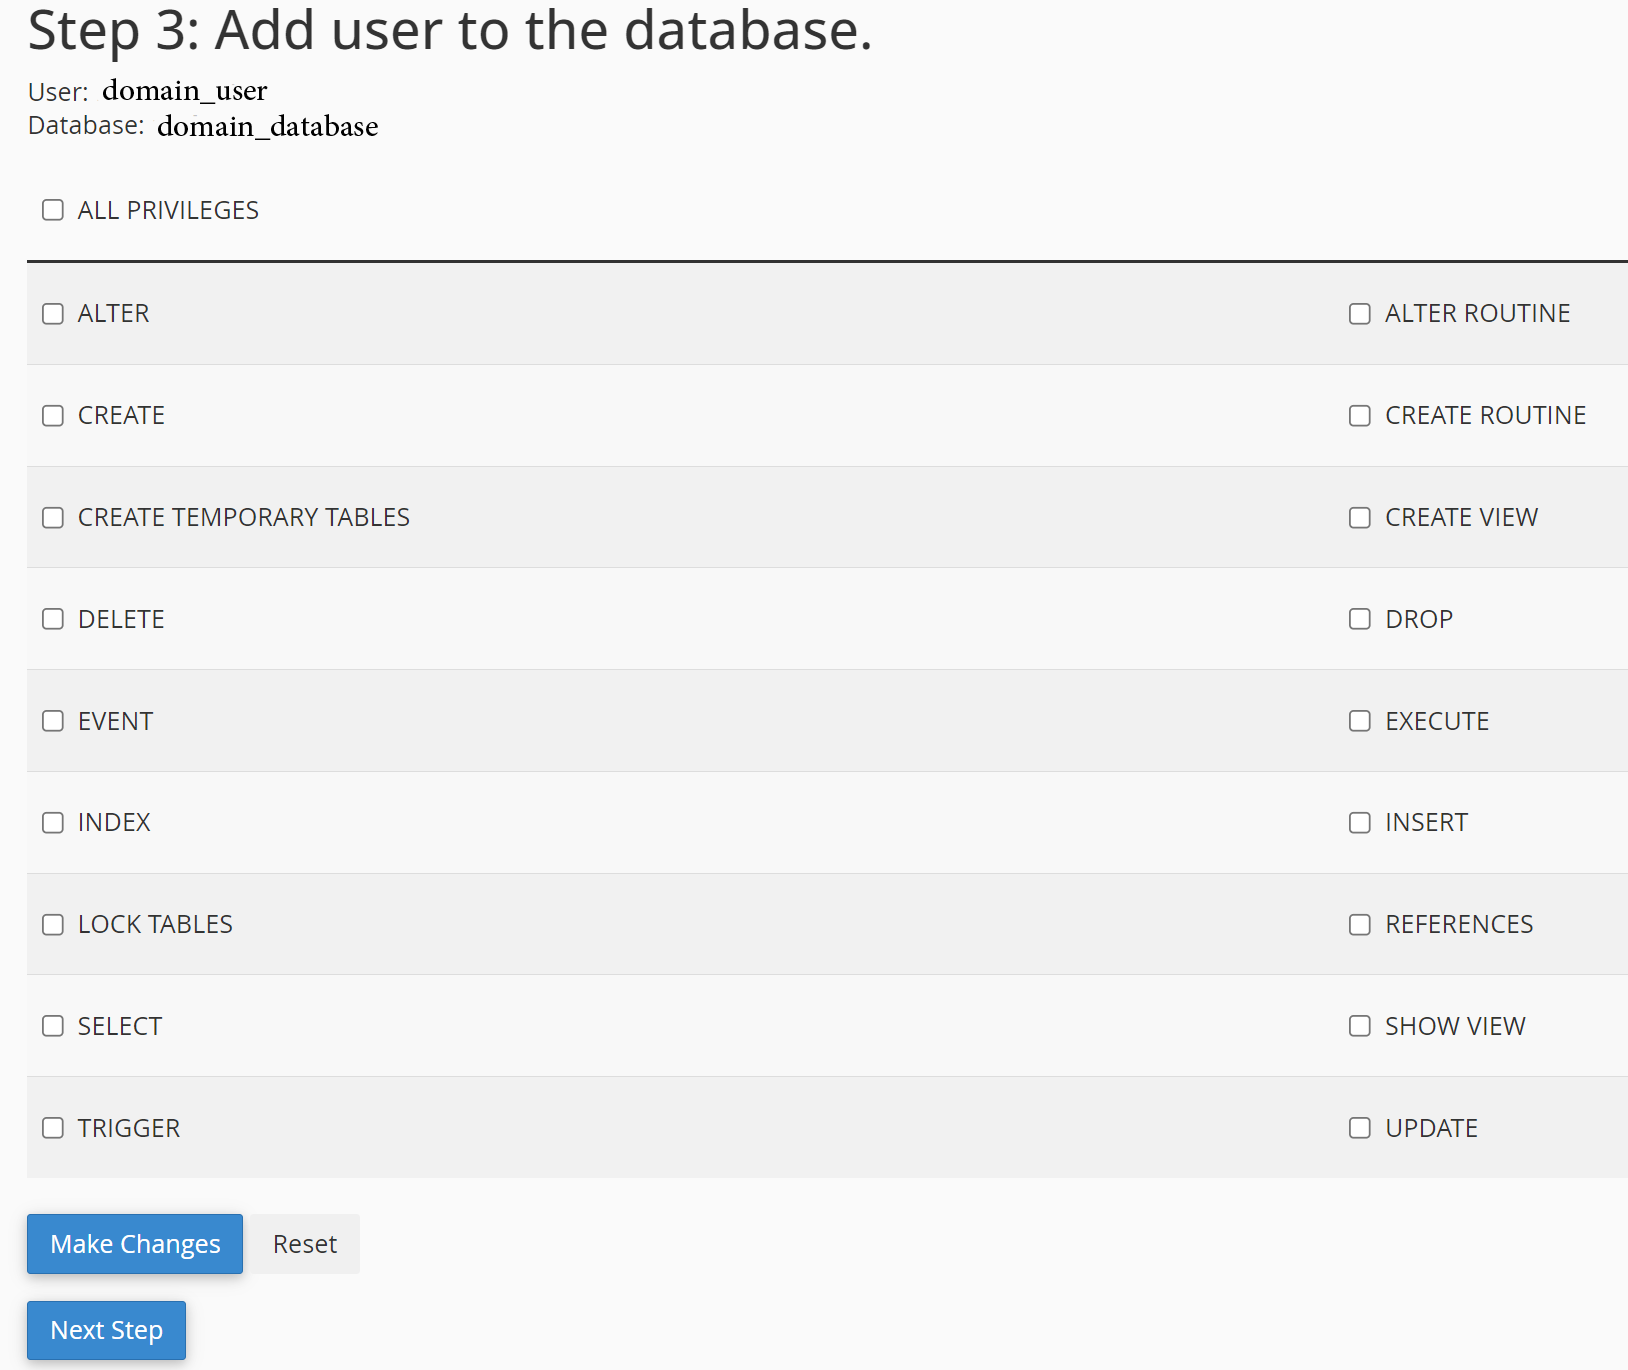Viewport: 1628px width, 1370px height.
Task: Select the CREATE VIEW checkbox
Action: [1360, 518]
